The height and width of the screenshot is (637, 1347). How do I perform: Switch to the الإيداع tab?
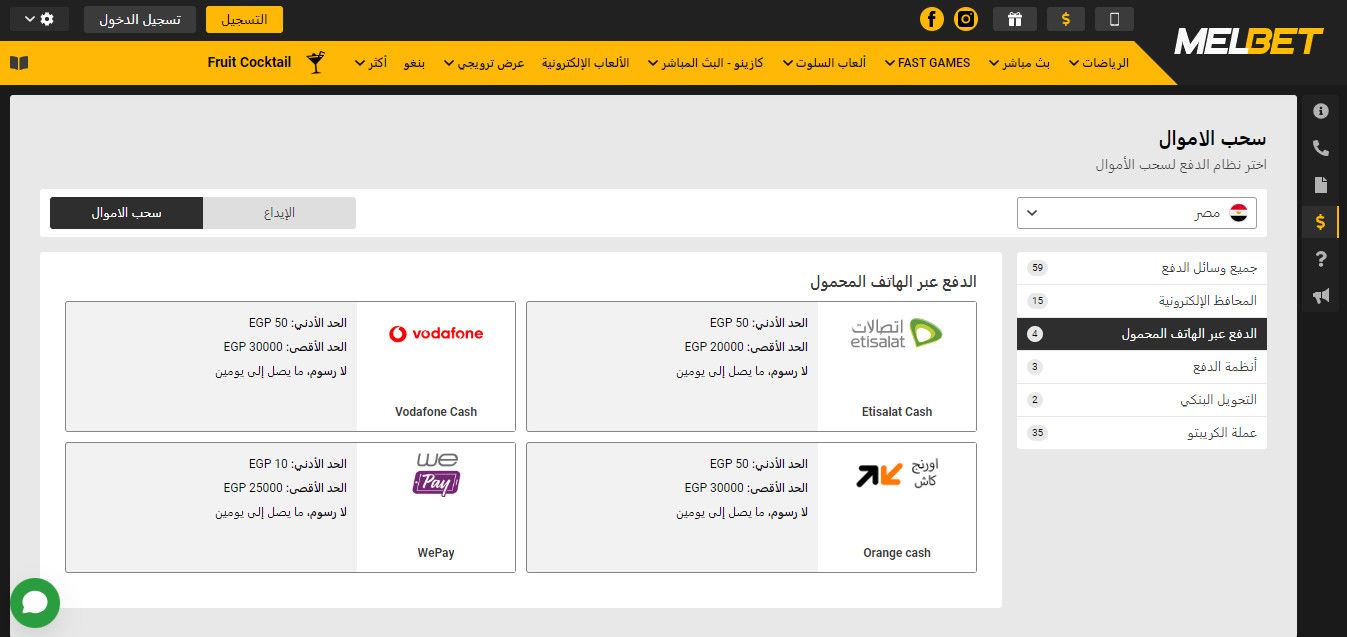(x=279, y=212)
